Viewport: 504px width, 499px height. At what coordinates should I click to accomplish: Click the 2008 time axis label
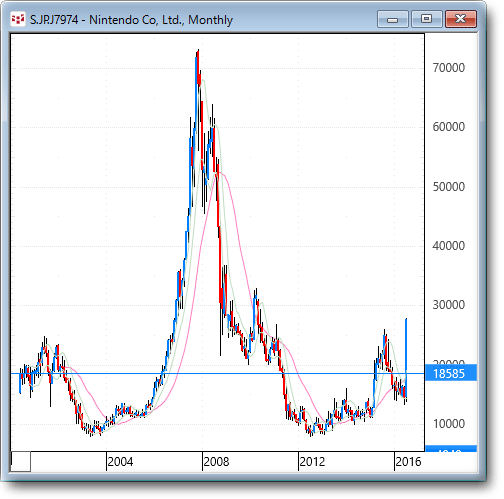tap(216, 462)
